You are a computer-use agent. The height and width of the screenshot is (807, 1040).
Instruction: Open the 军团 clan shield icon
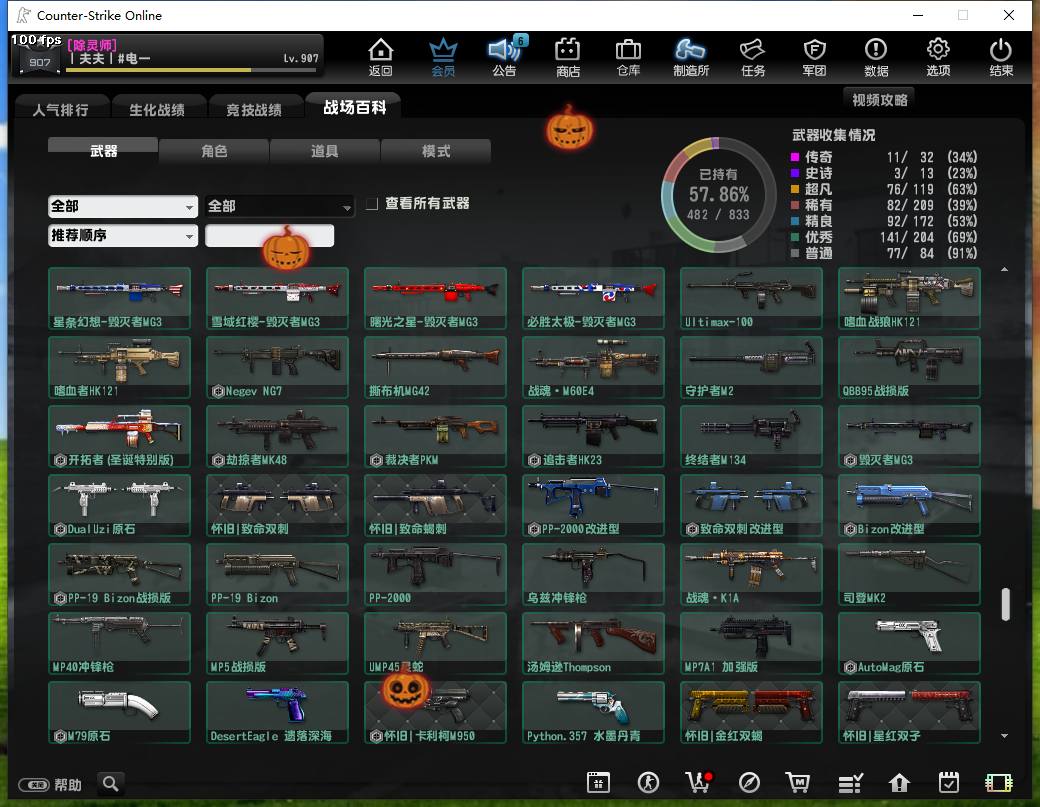click(x=814, y=57)
